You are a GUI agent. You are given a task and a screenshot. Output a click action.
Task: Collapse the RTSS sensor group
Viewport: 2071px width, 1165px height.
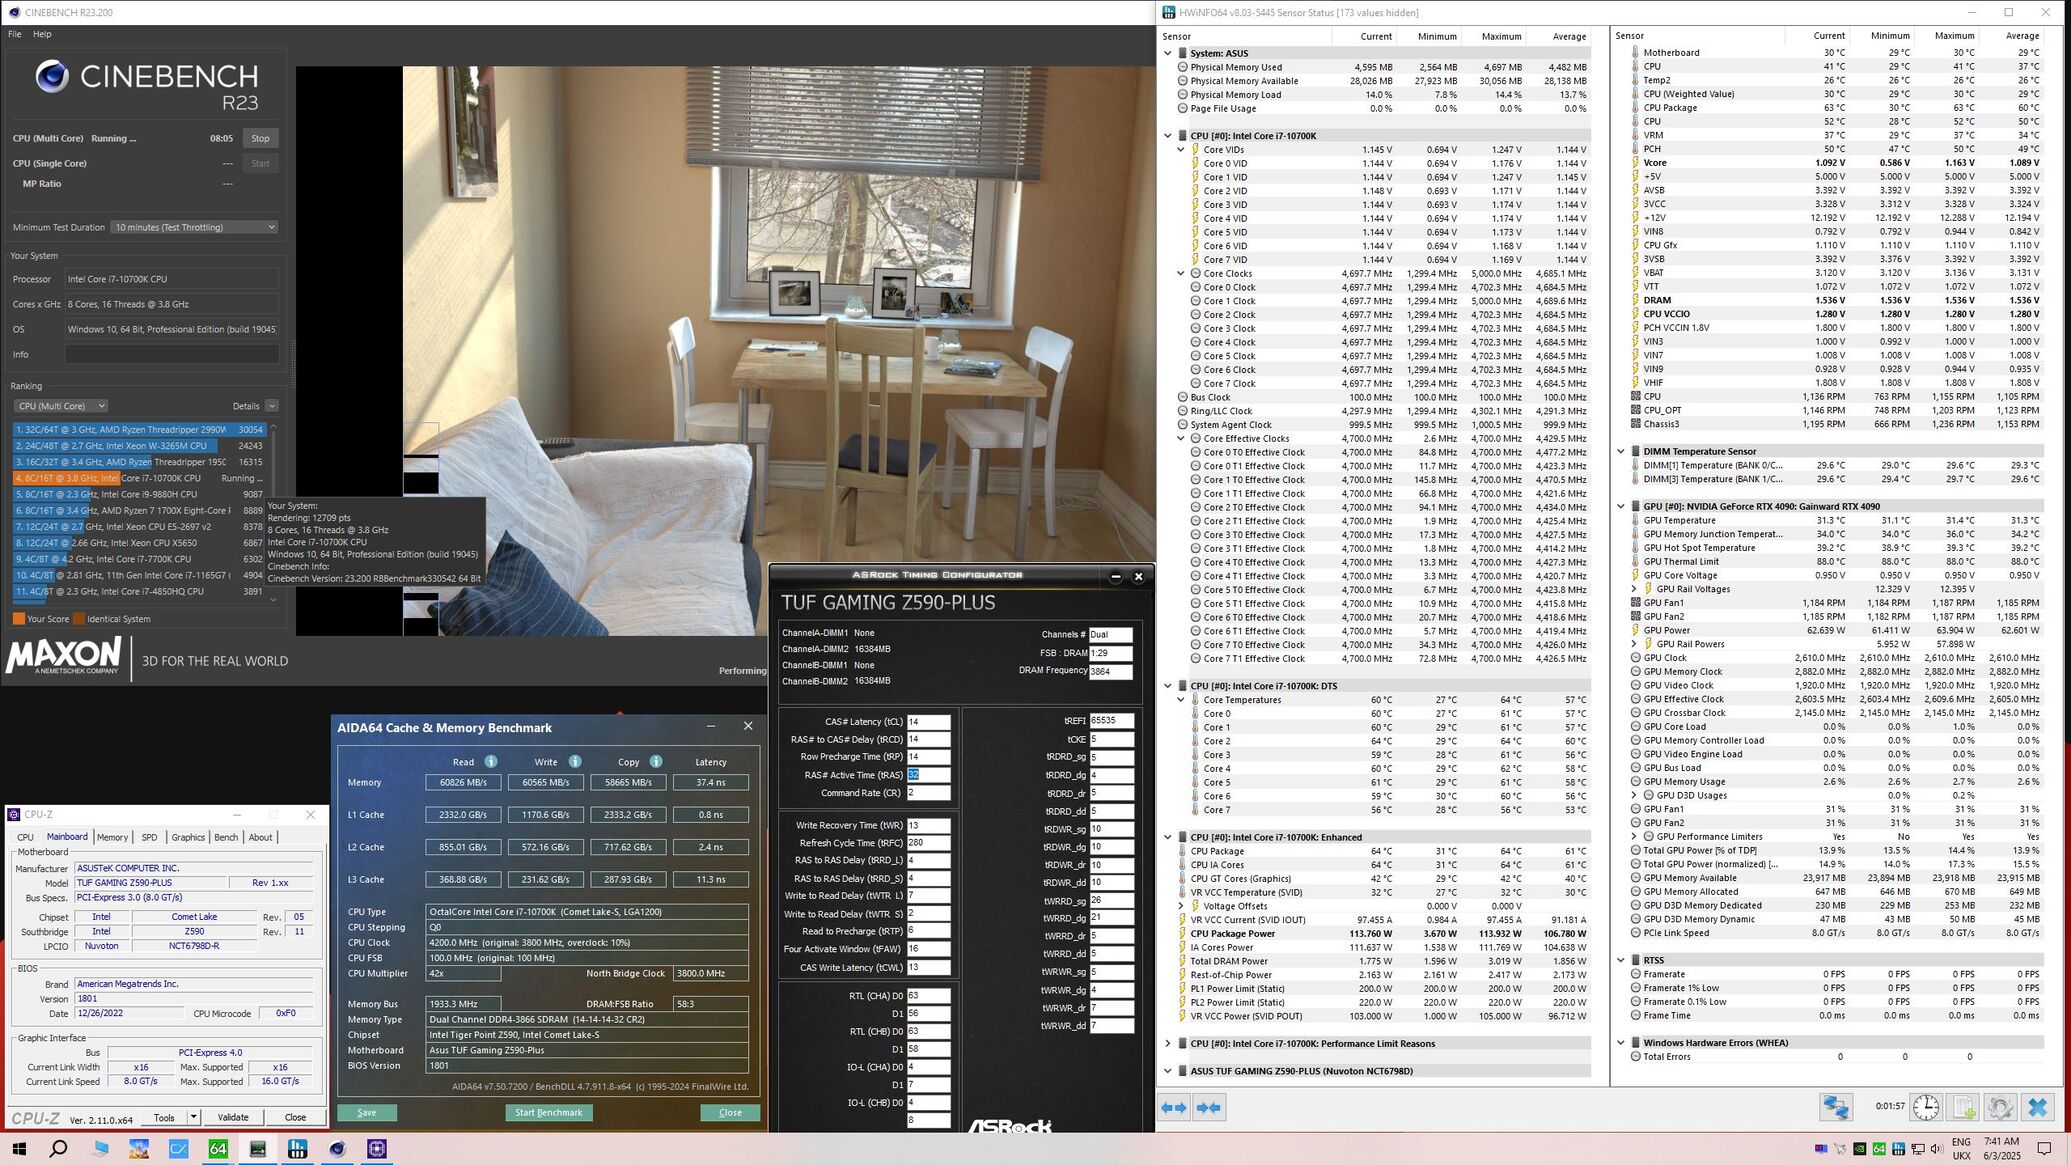(1621, 960)
